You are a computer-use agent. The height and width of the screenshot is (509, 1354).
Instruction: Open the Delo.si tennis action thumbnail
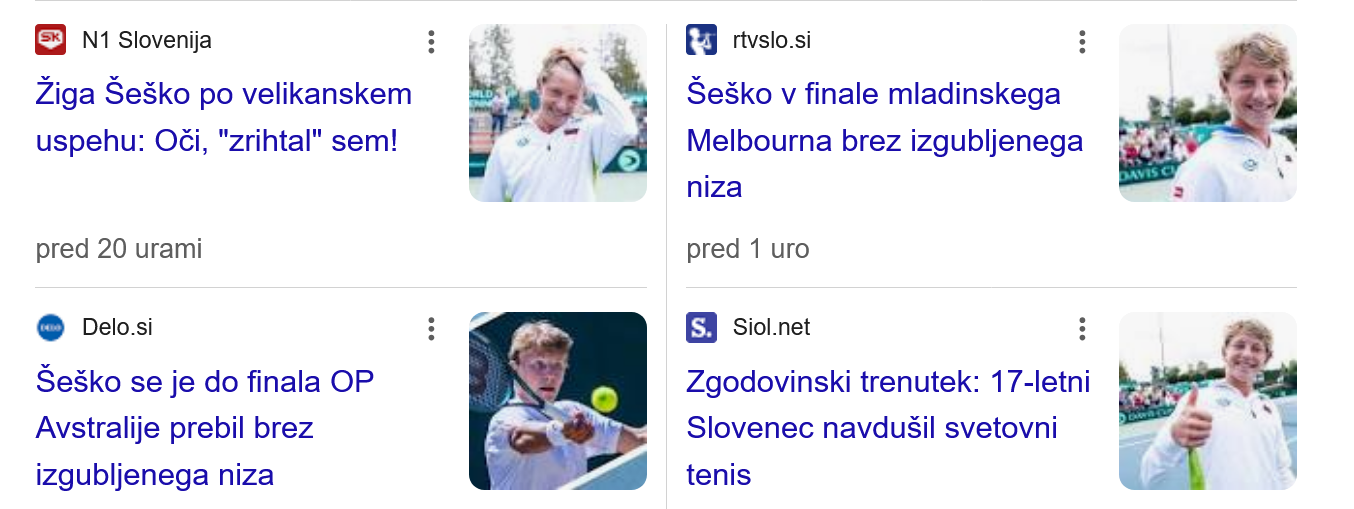point(557,401)
